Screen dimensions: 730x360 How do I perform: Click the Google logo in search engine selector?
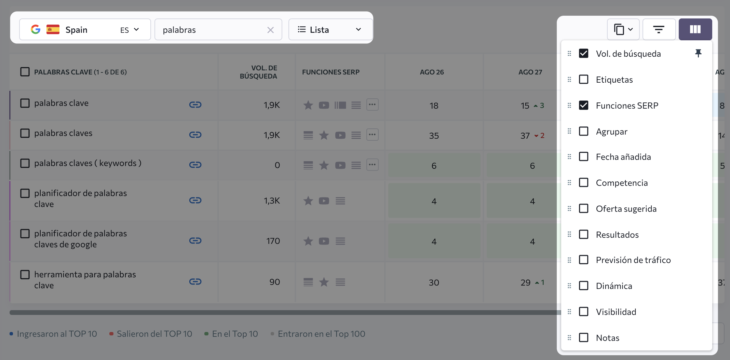(x=35, y=29)
